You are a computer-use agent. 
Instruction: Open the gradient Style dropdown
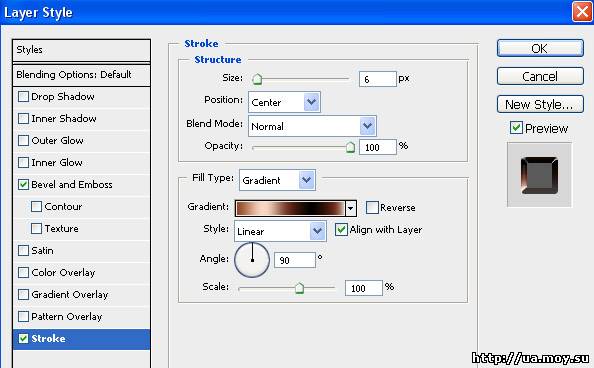[x=280, y=231]
